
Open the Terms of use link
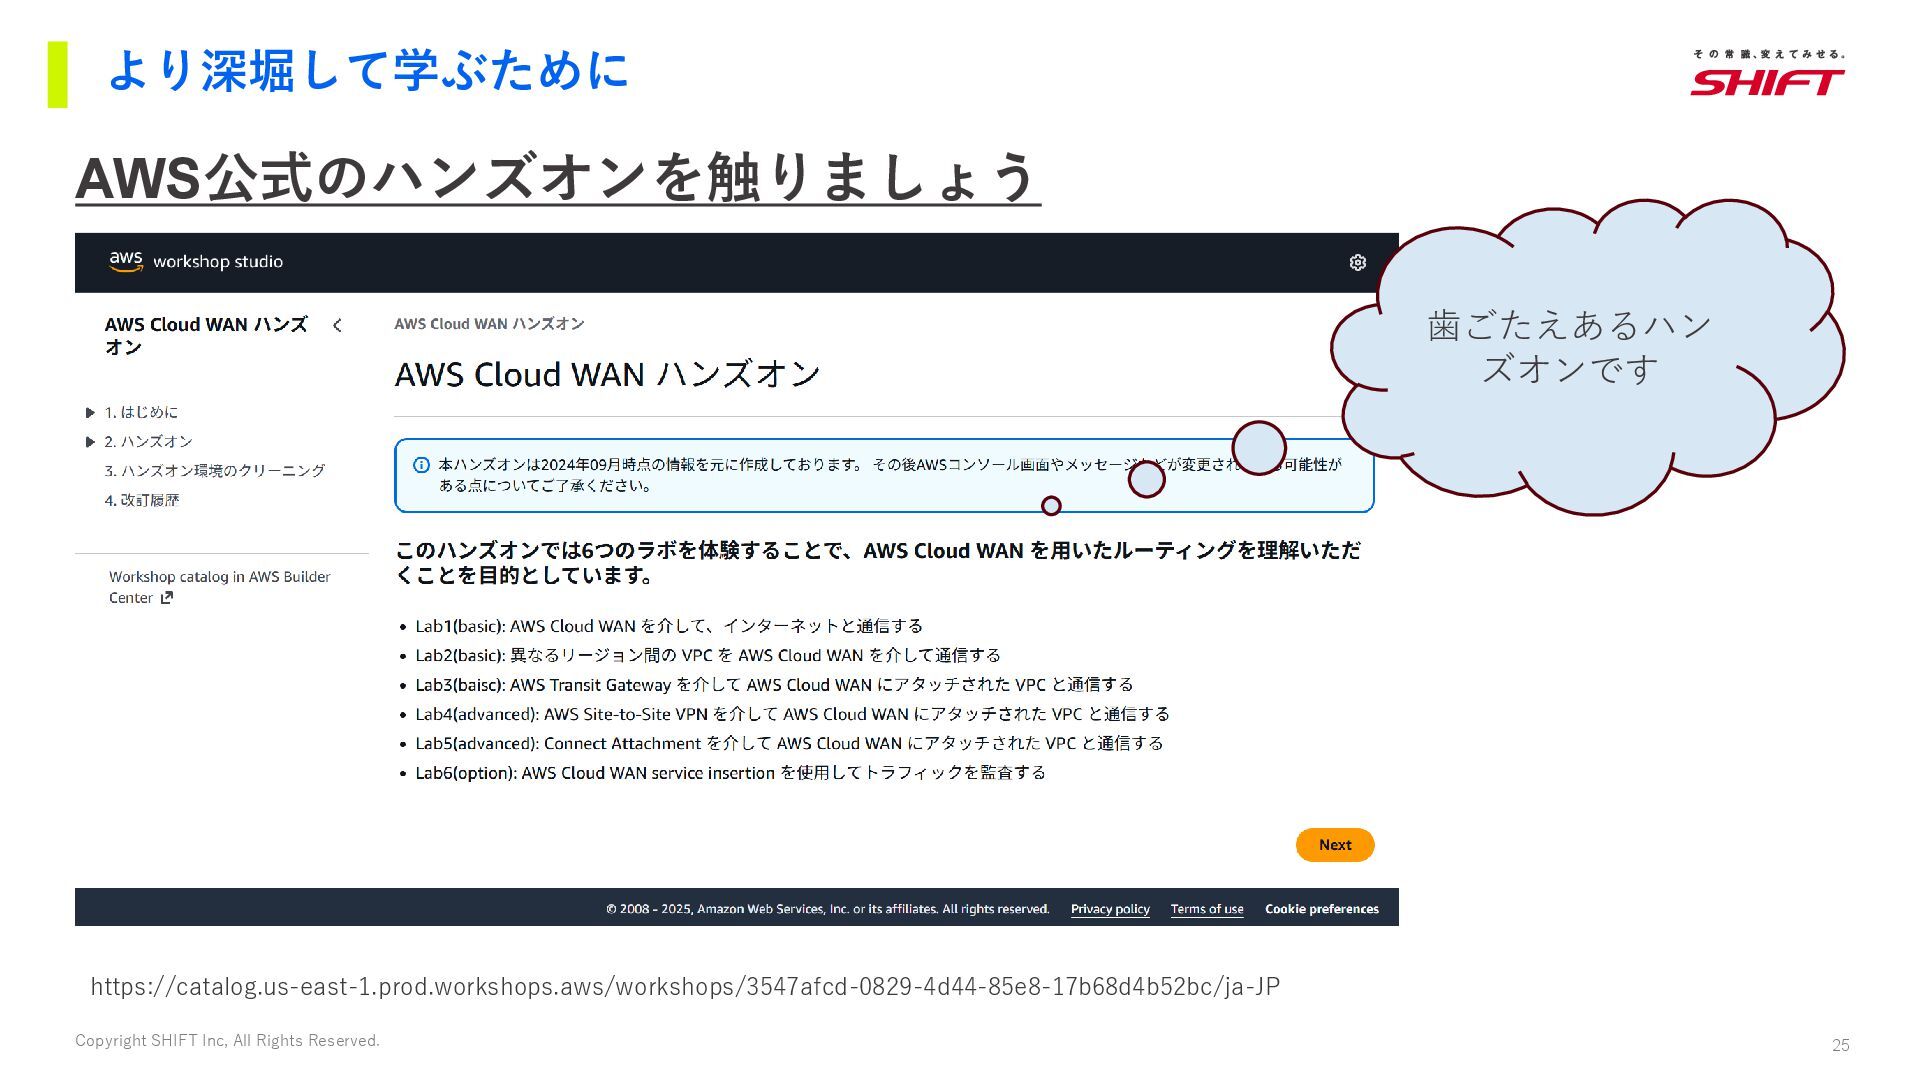coord(1207,909)
